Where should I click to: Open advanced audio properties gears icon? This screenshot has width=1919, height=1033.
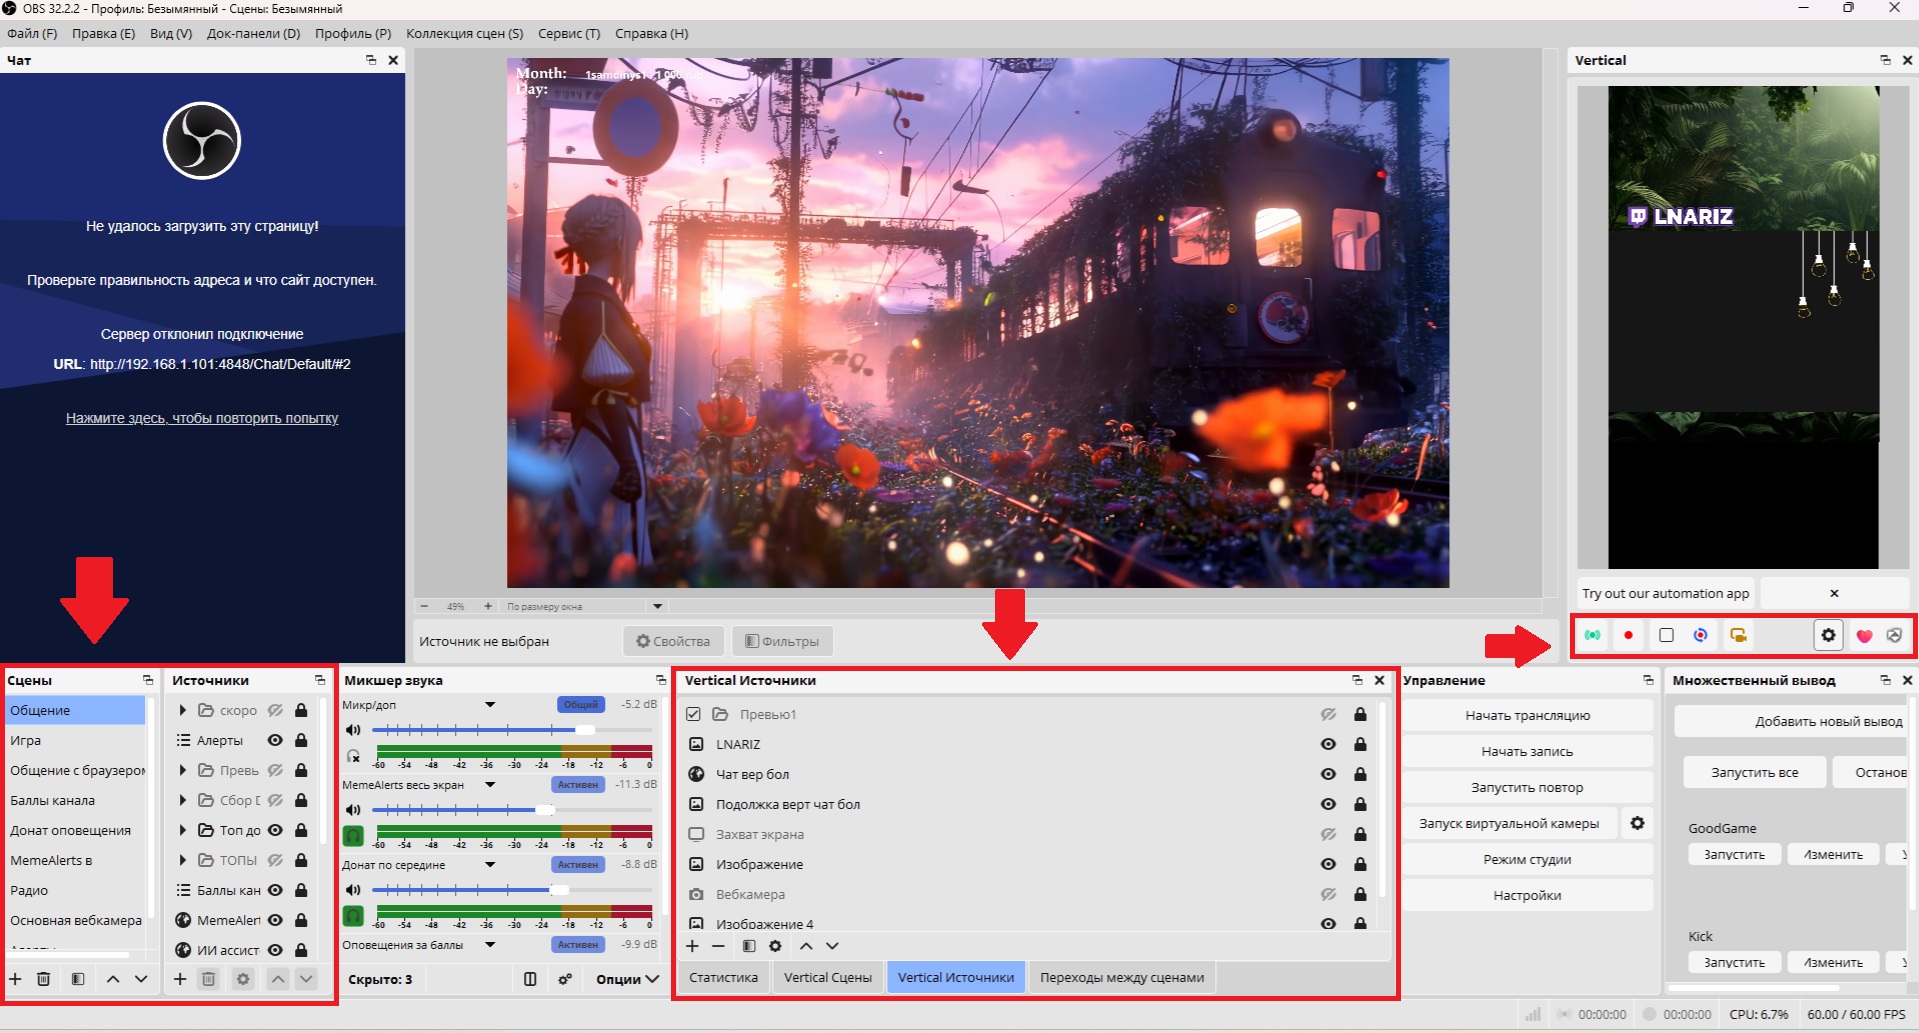565,979
